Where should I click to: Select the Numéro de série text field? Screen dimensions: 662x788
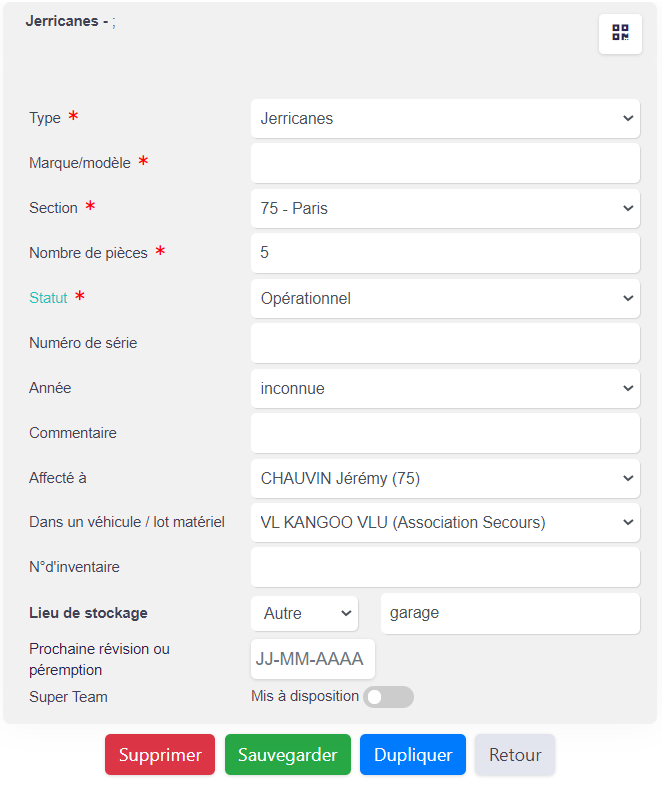(445, 343)
